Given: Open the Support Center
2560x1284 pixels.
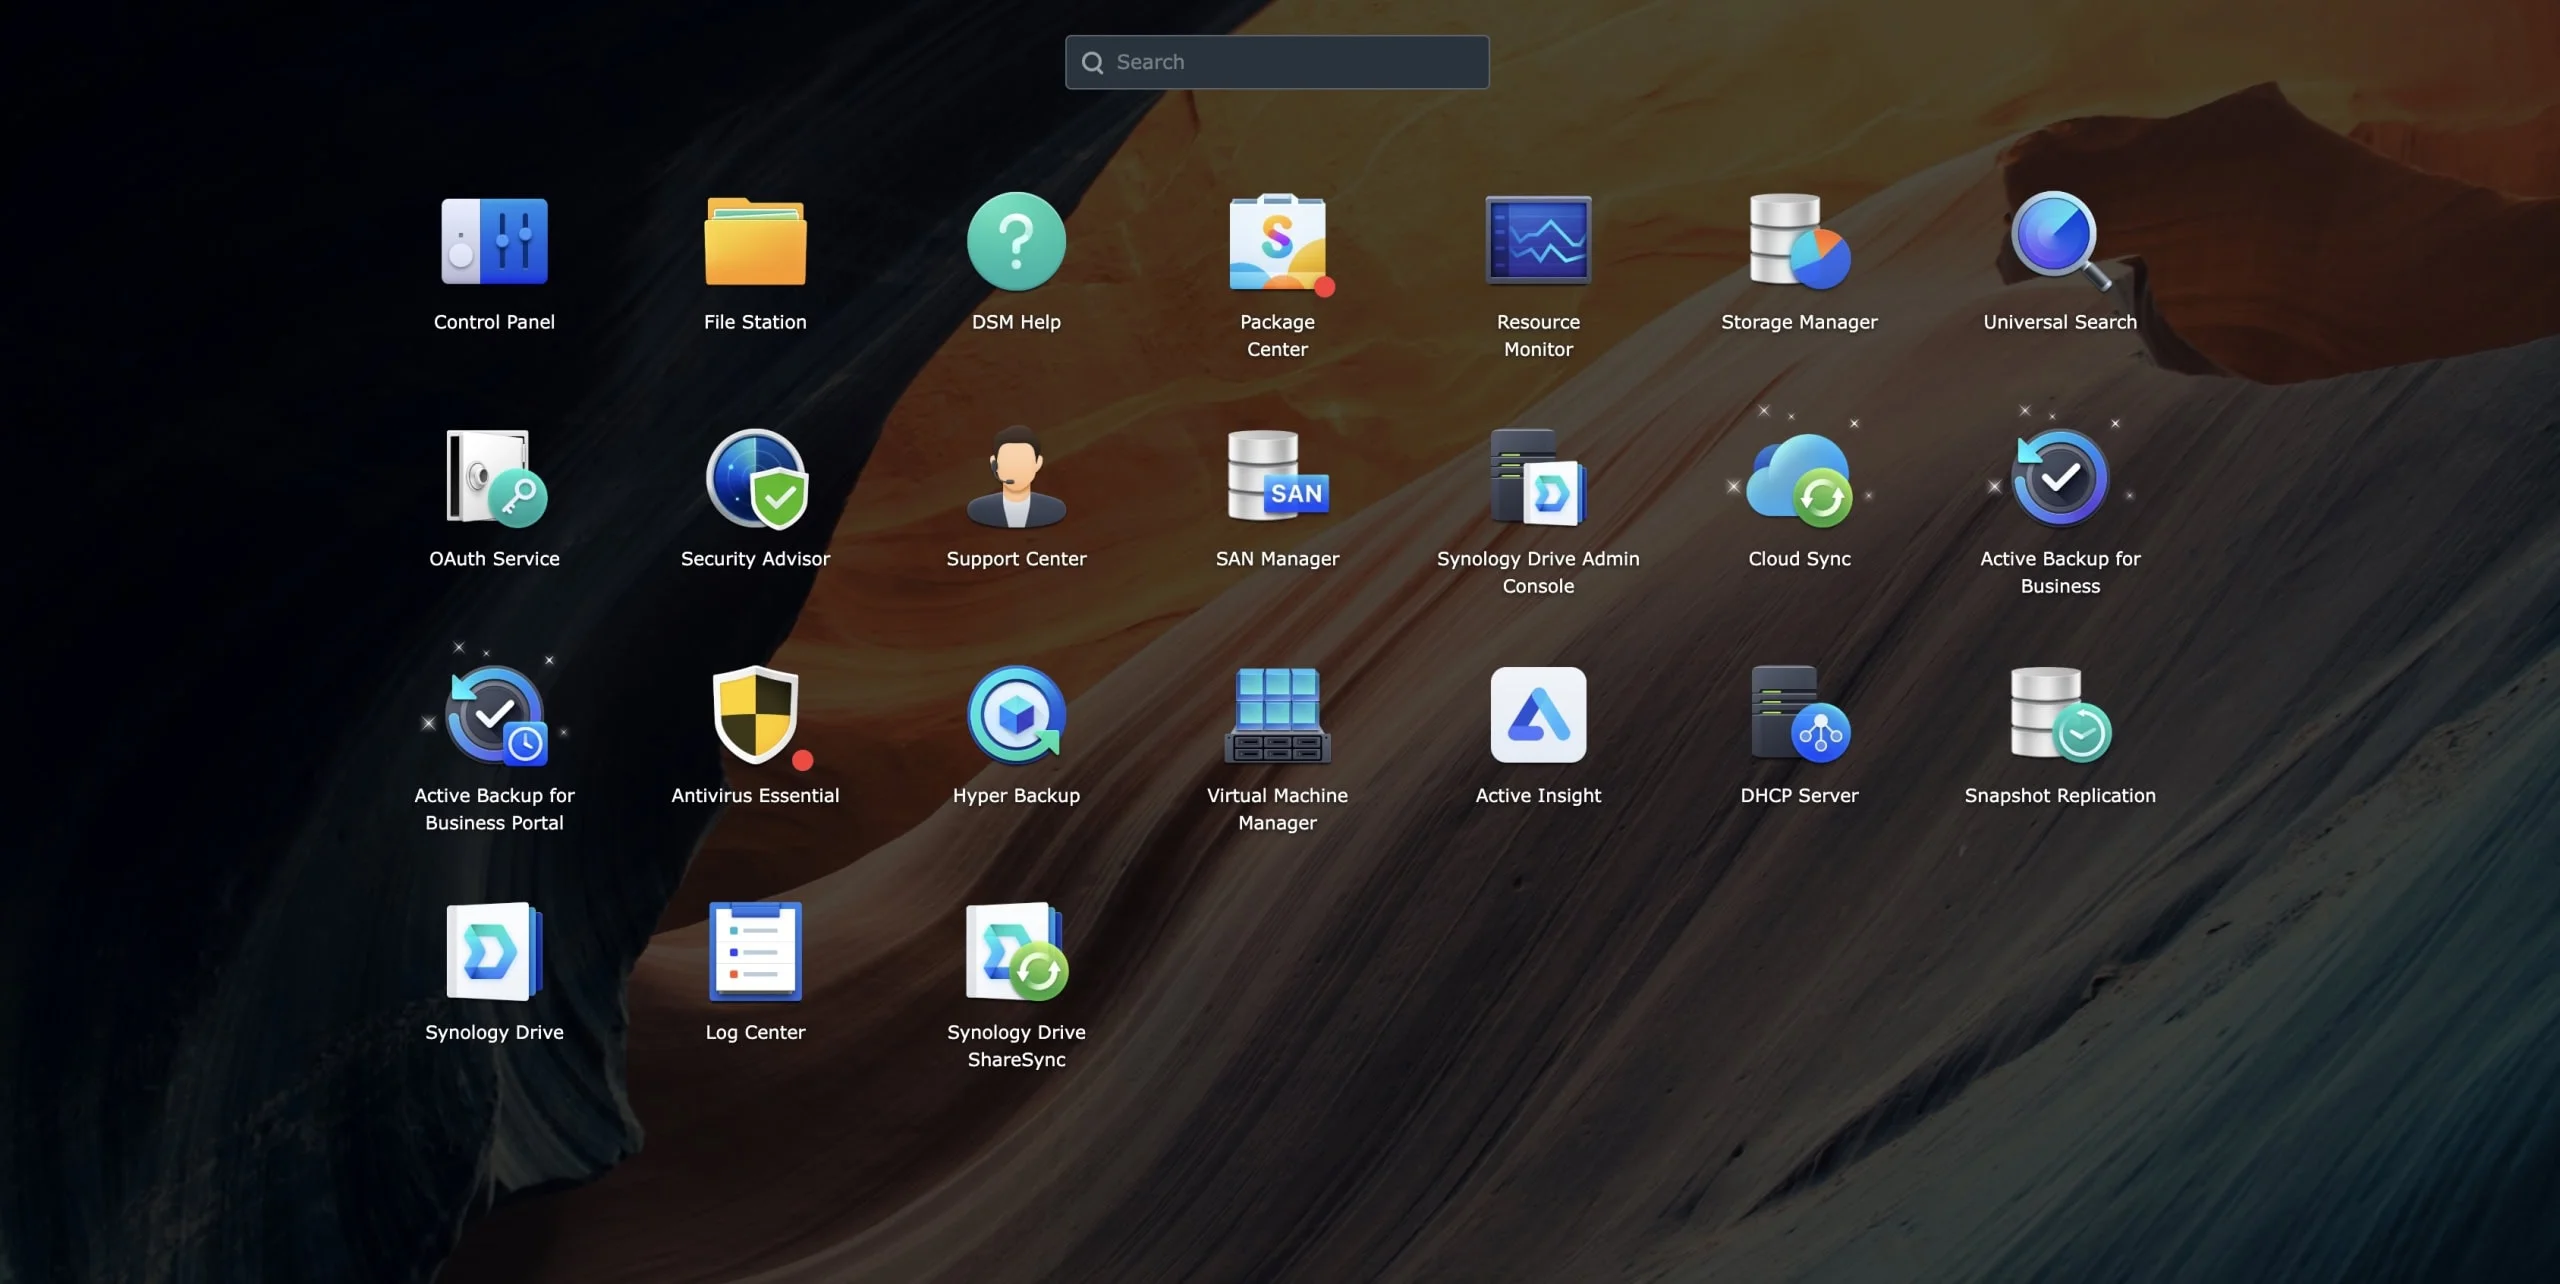Looking at the screenshot, I should pyautogui.click(x=1016, y=478).
